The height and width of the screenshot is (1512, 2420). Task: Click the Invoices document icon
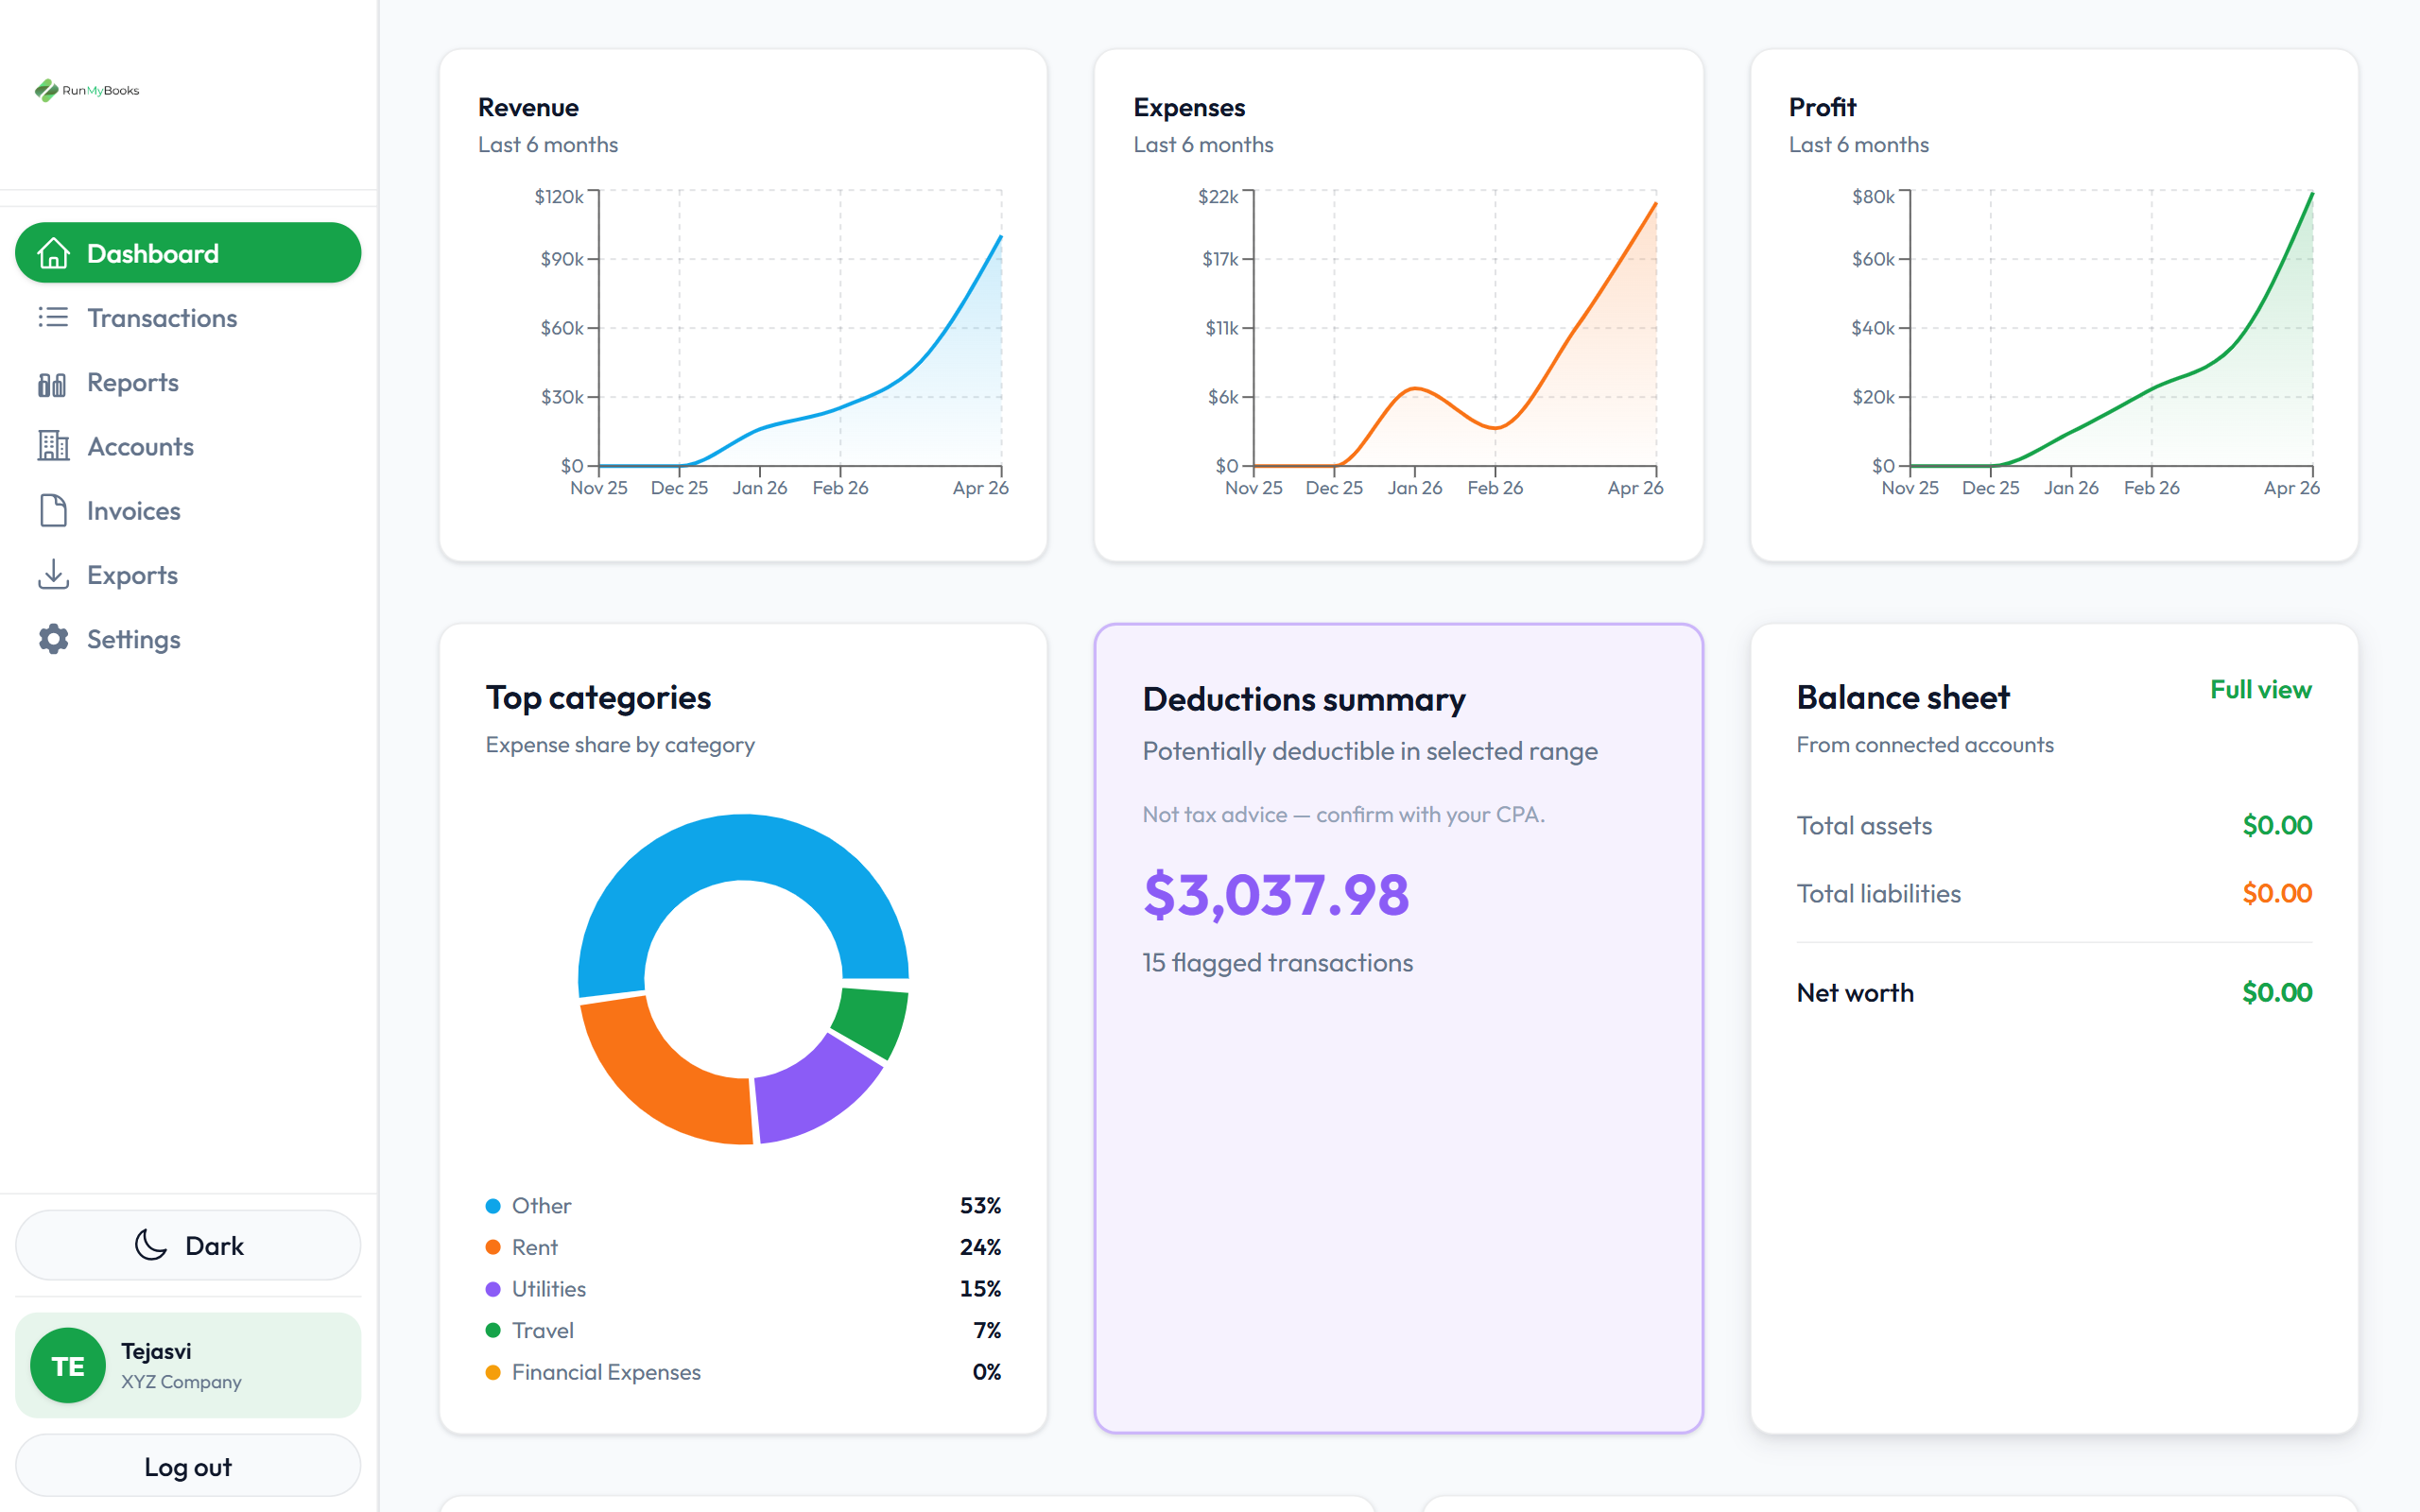tap(53, 510)
